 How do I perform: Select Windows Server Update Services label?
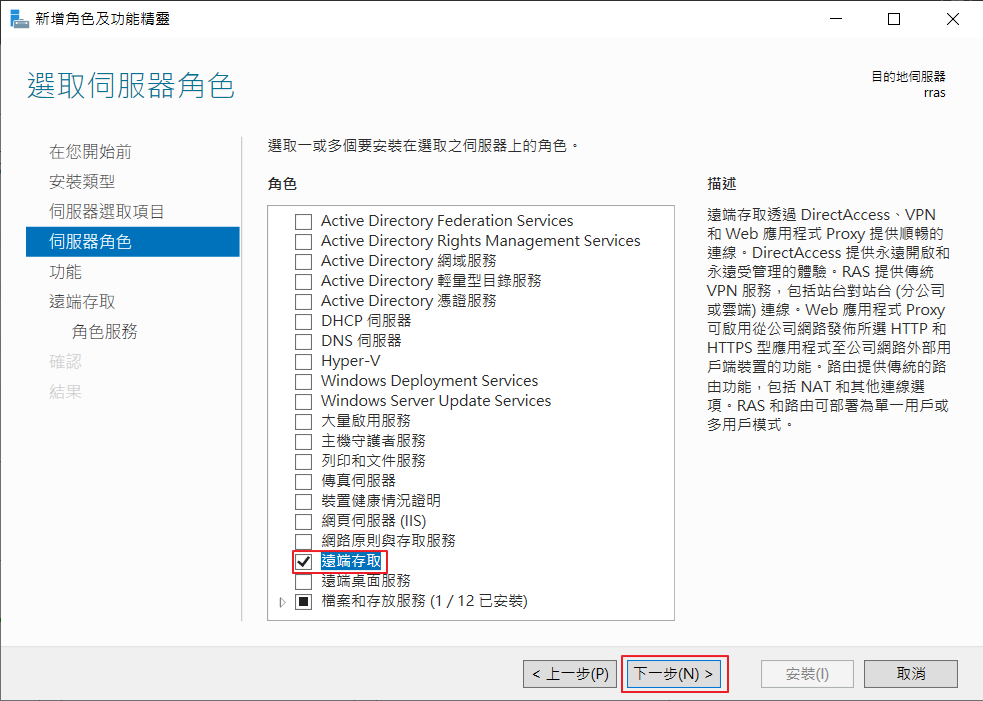tap(436, 401)
